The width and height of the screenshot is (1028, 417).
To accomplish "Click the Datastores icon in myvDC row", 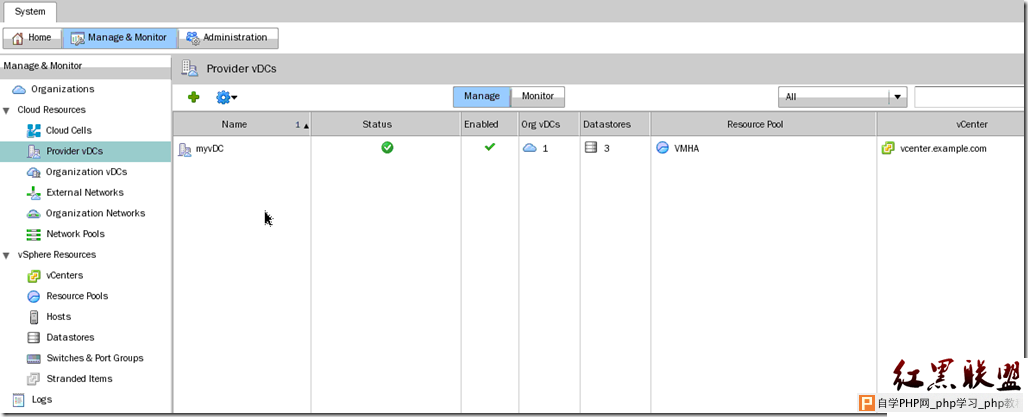I will [591, 148].
